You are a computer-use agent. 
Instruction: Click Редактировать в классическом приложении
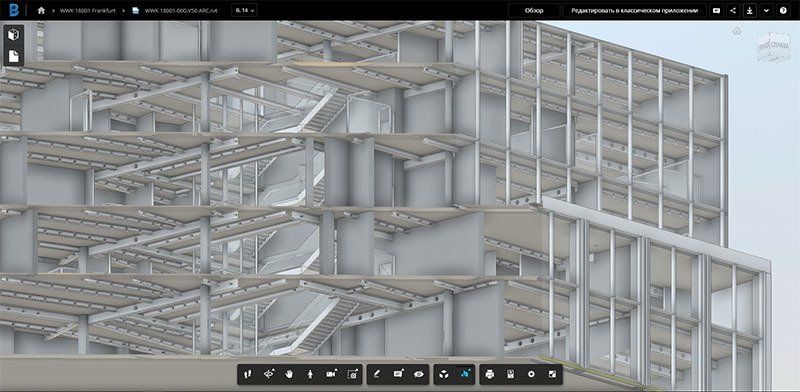tap(635, 10)
